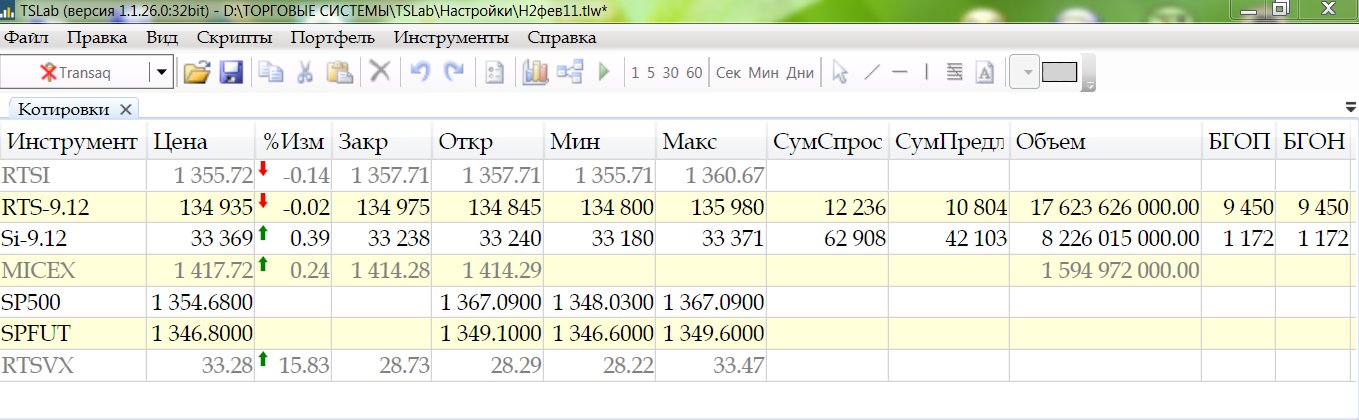The width and height of the screenshot is (1359, 420).
Task: Click the Copy toolbar icon
Action: (270, 72)
